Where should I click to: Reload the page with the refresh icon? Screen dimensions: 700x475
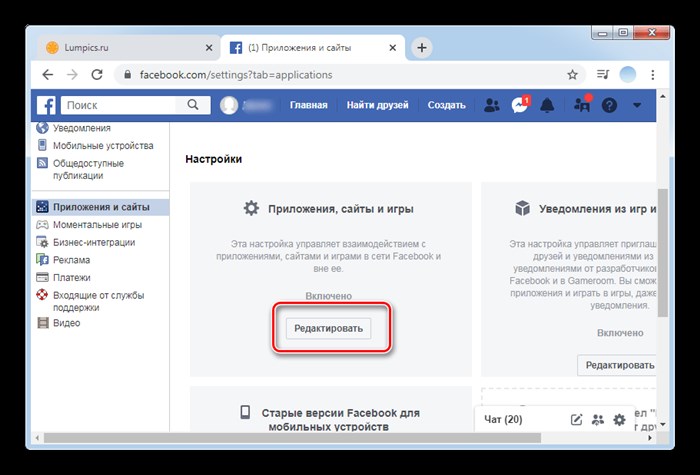tap(97, 75)
